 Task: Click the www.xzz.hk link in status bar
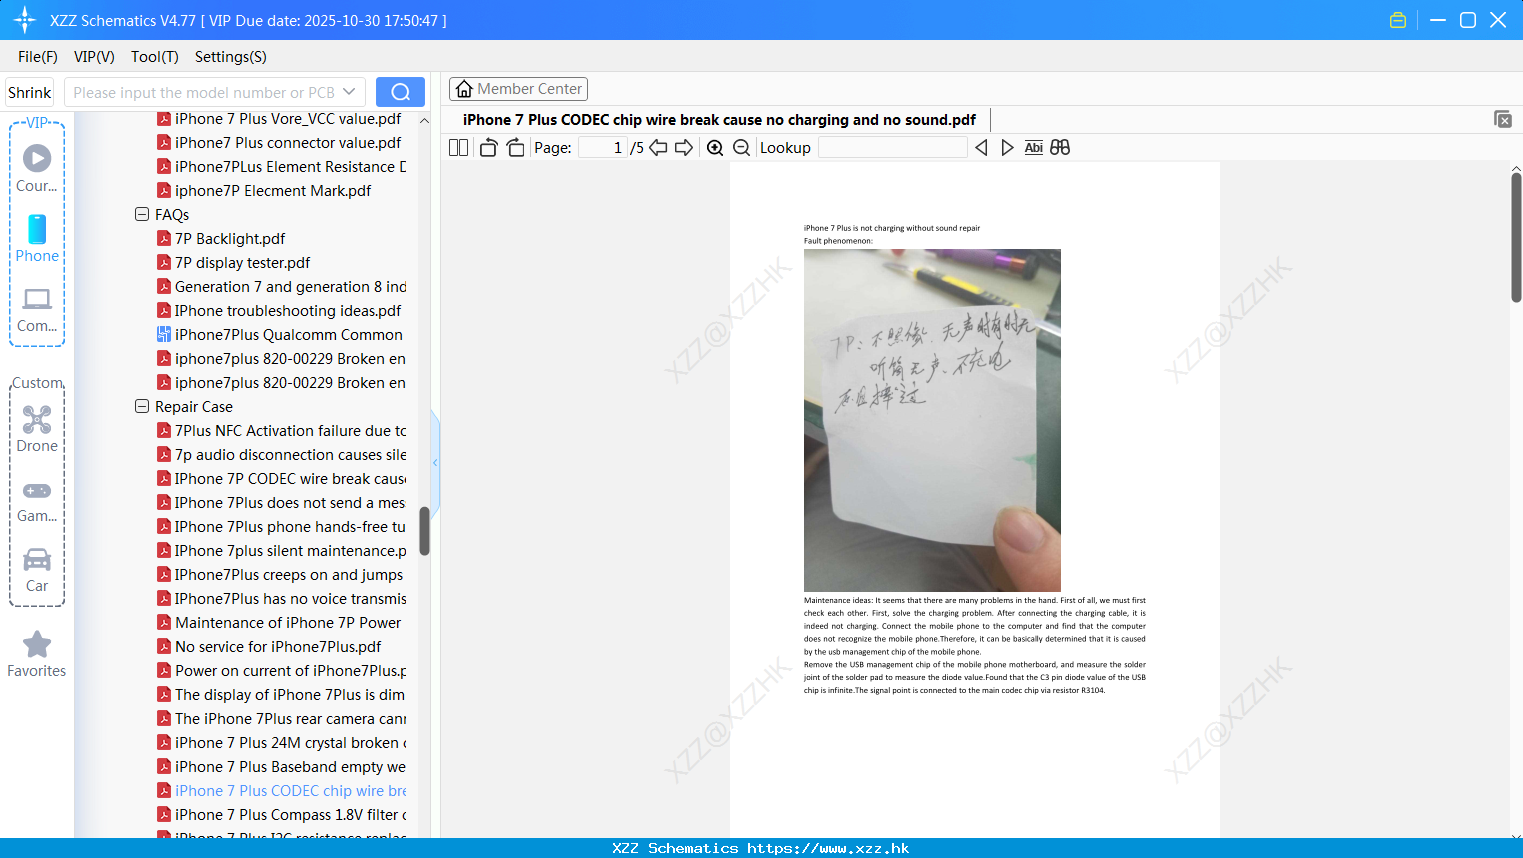(828, 848)
